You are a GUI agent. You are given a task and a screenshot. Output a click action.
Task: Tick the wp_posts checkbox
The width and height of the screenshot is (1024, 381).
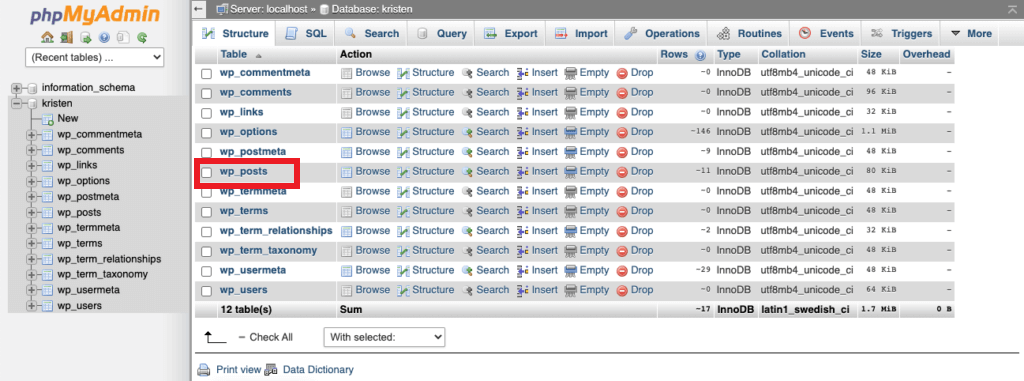pyautogui.click(x=206, y=173)
